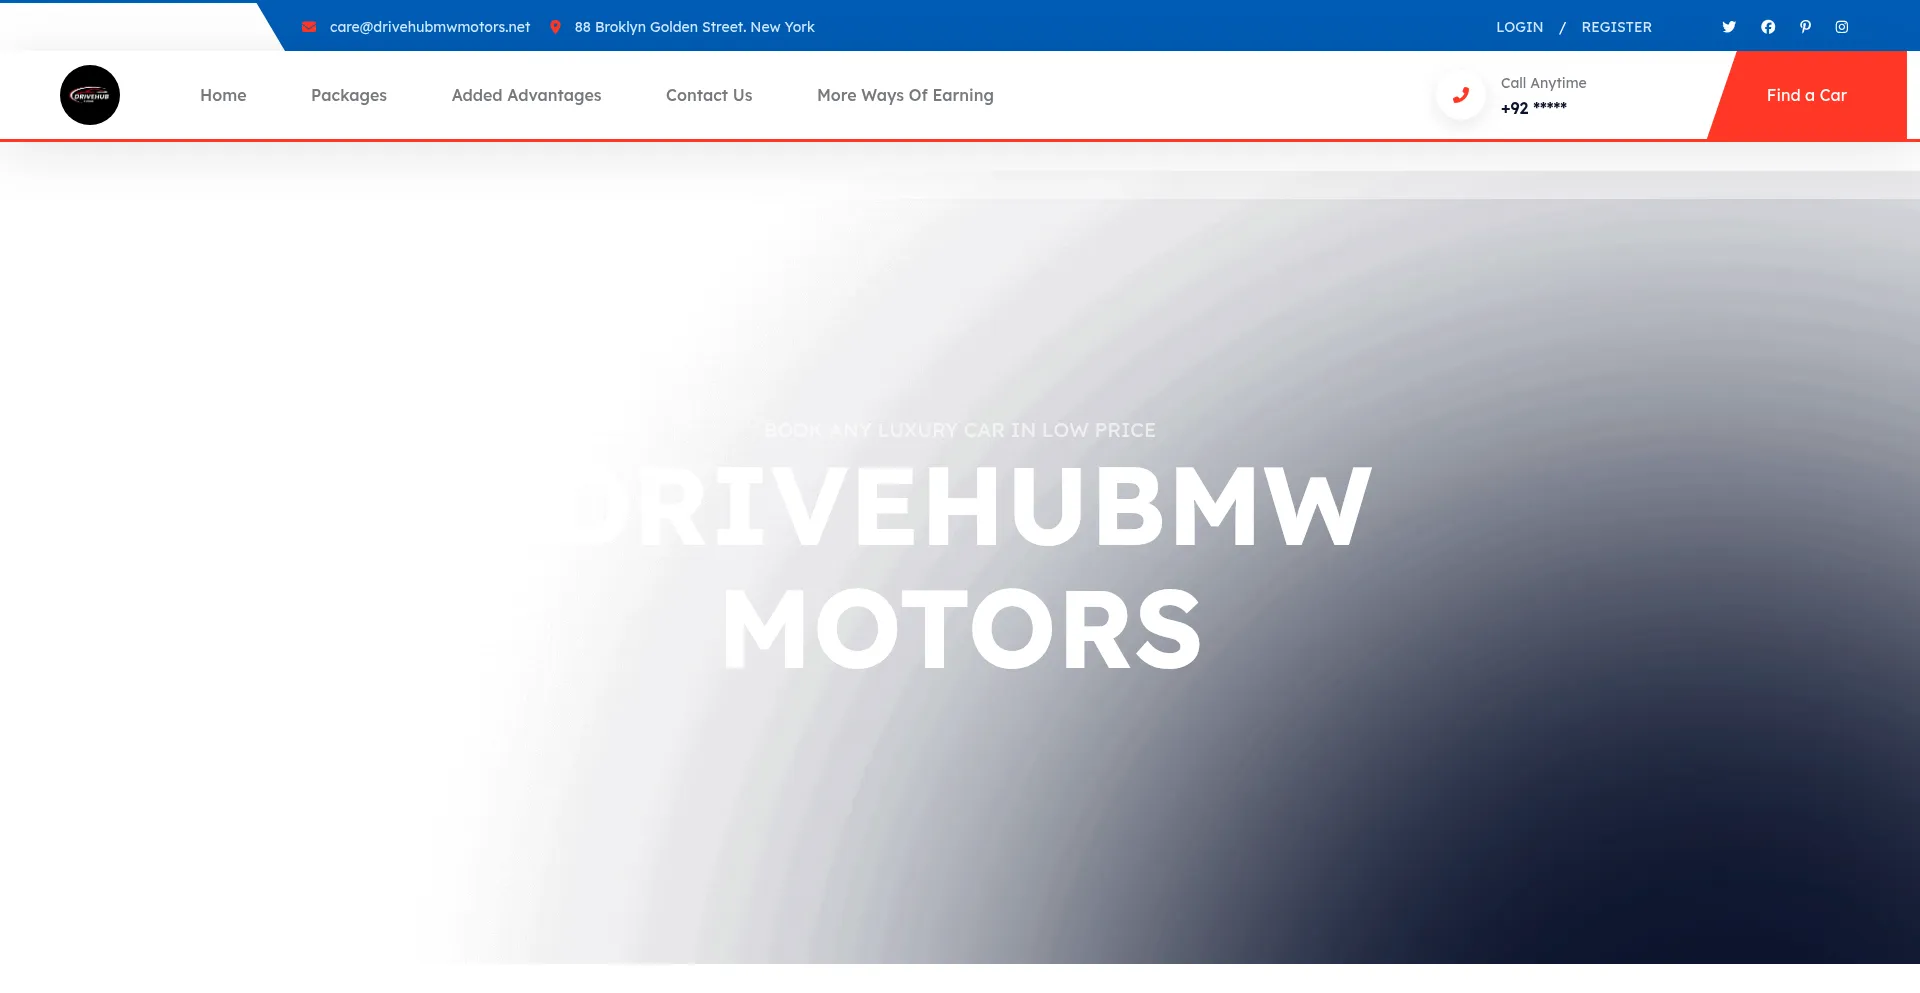Click the location pin icon
The image size is (1920, 993).
(x=556, y=27)
